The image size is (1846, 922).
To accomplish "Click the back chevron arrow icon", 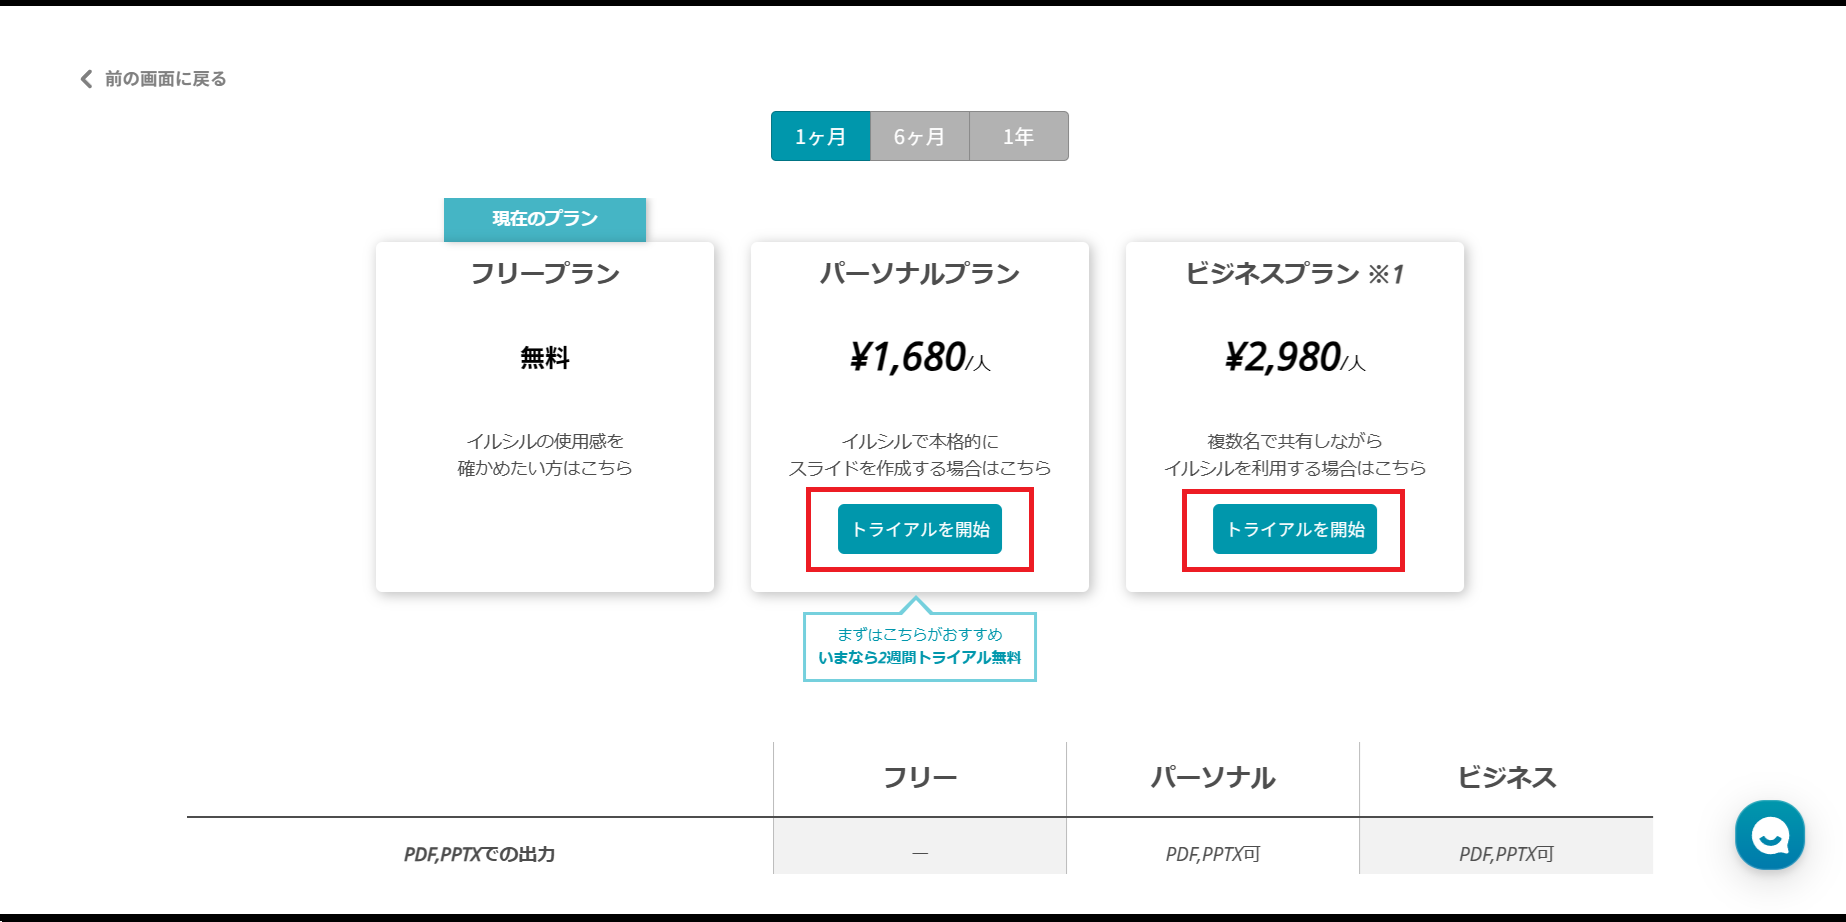I will [86, 79].
